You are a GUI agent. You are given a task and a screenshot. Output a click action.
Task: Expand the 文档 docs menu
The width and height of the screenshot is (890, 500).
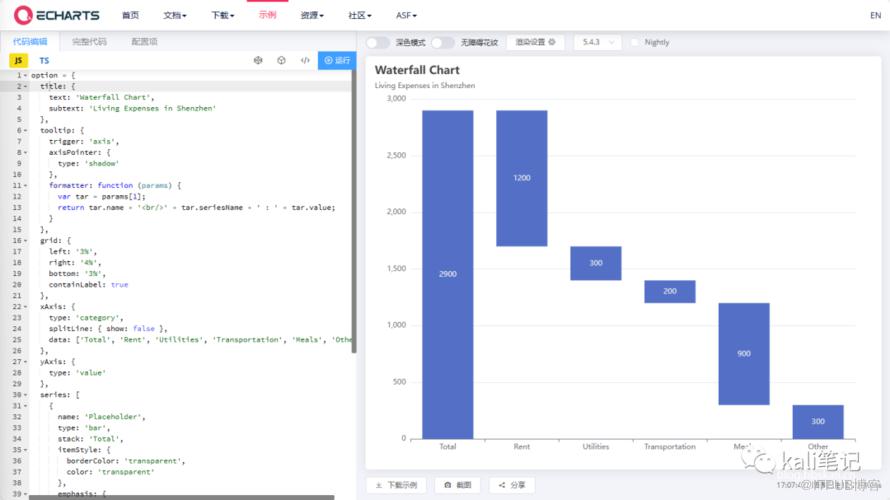175,15
